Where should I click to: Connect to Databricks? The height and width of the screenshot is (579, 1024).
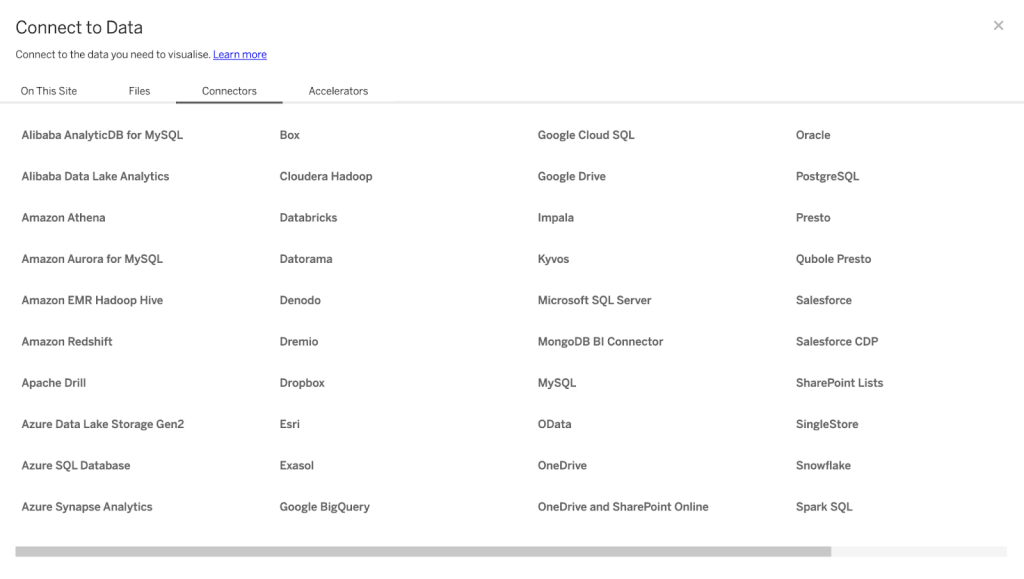click(308, 217)
